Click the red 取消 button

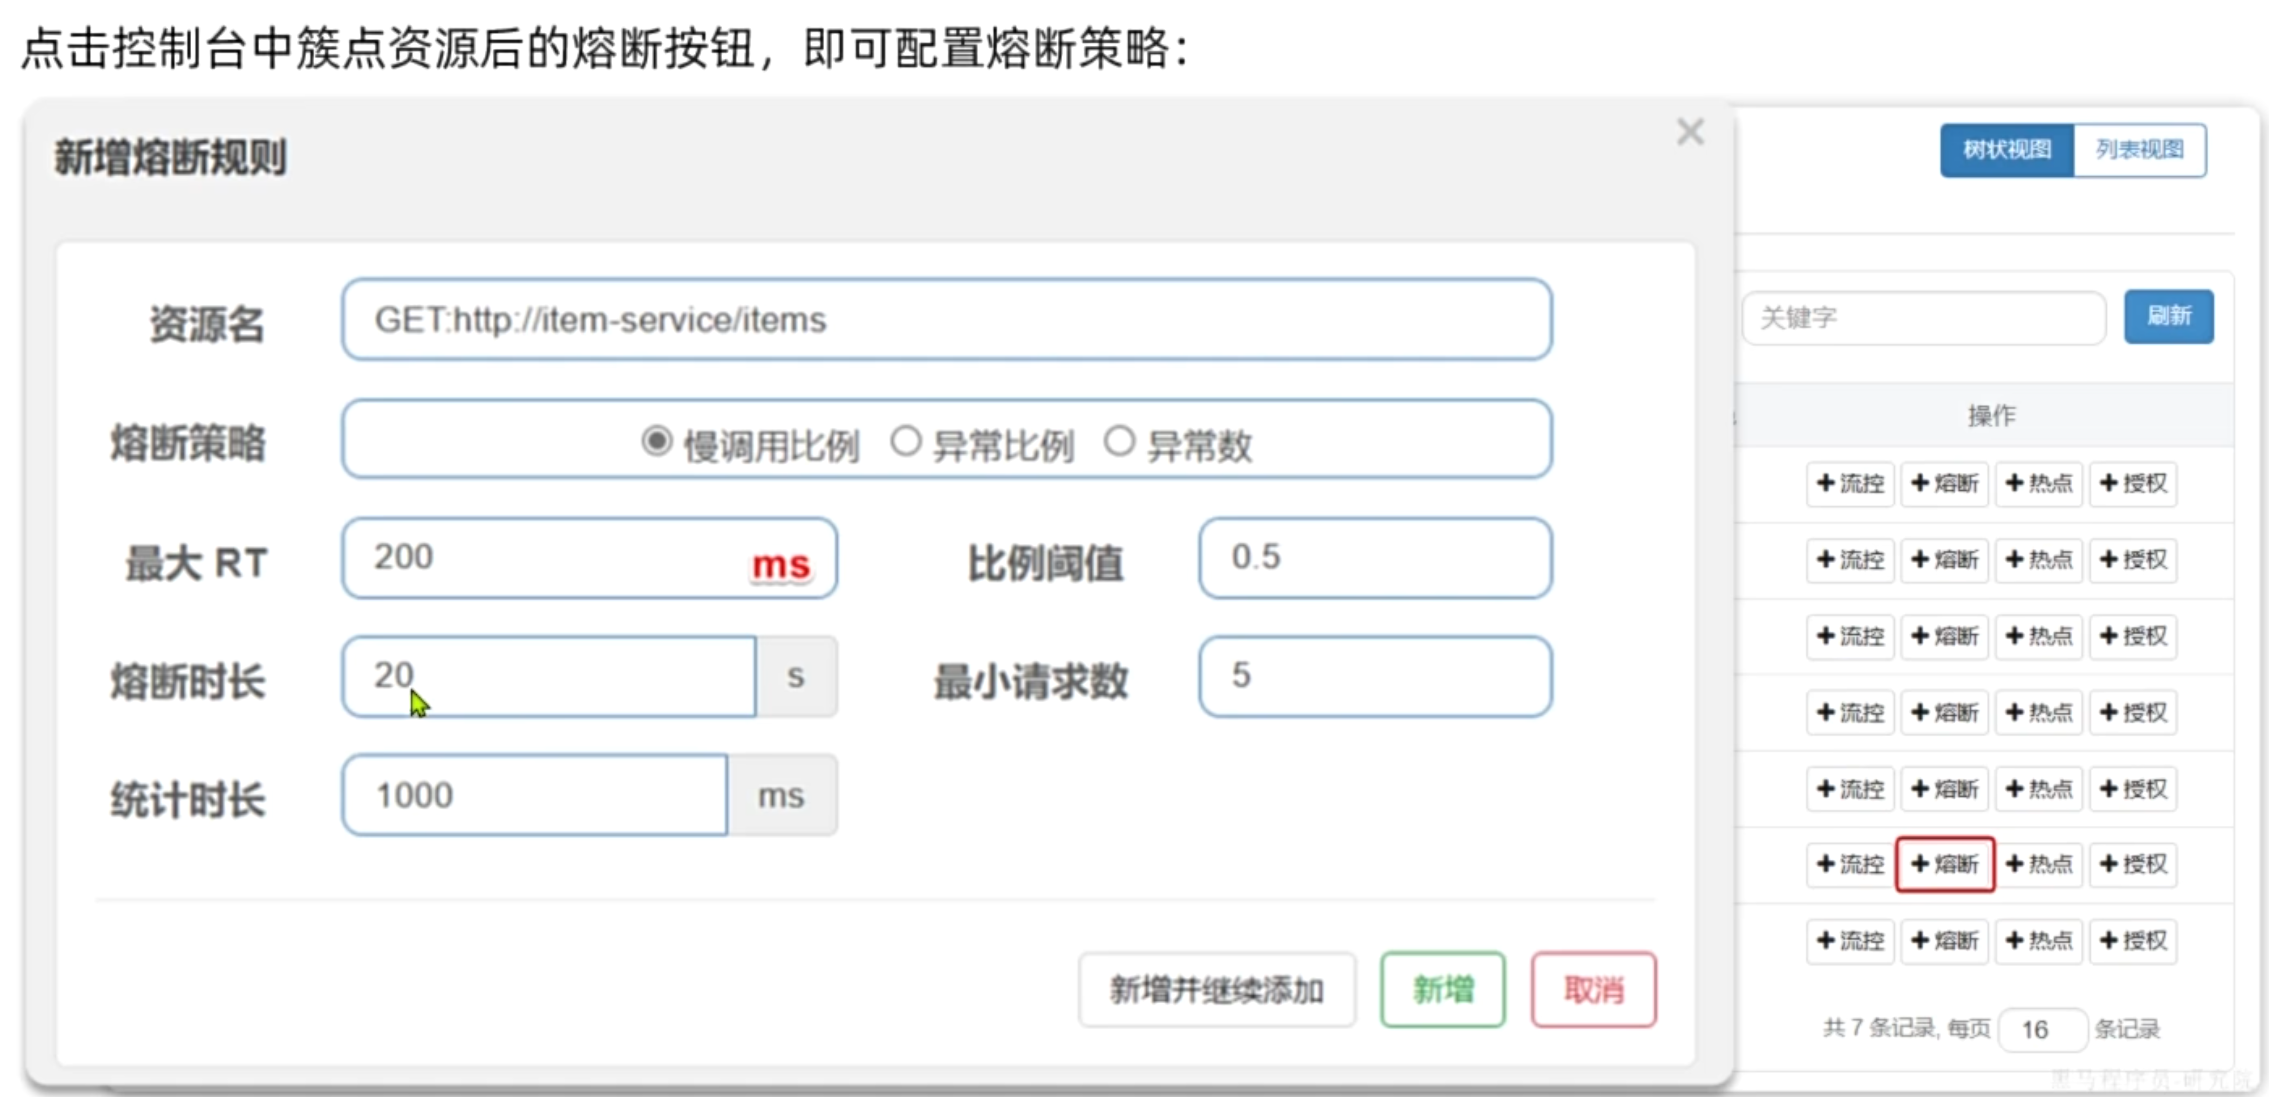click(x=1593, y=990)
